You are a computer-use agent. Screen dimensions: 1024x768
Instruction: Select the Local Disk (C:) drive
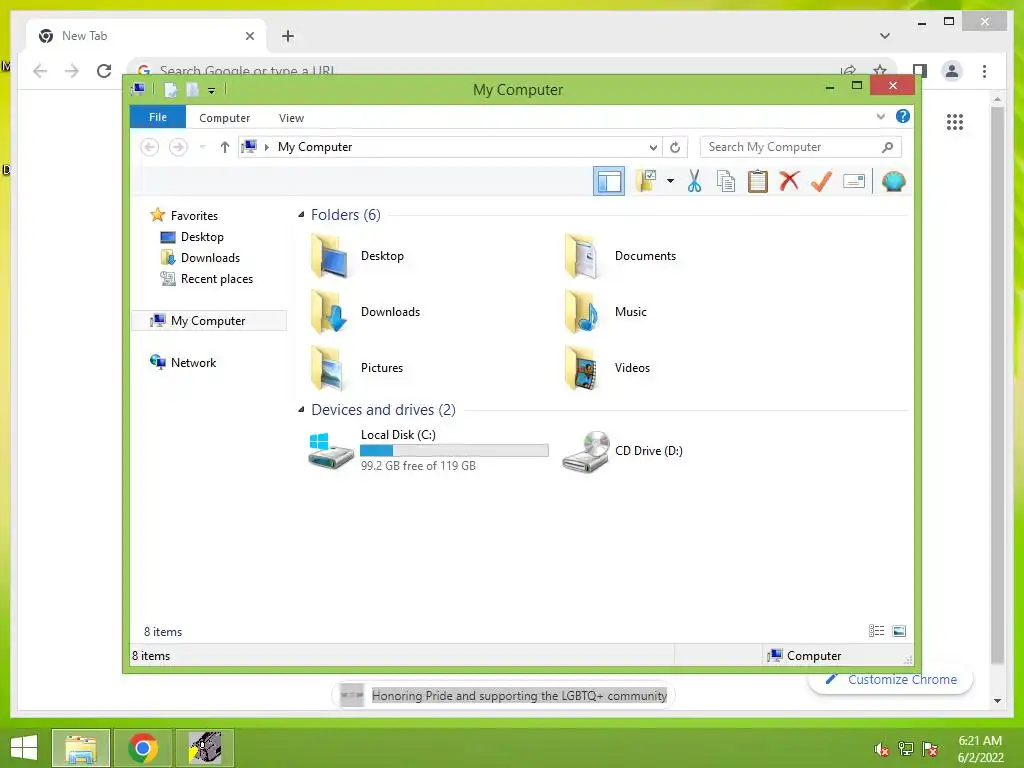pos(428,450)
